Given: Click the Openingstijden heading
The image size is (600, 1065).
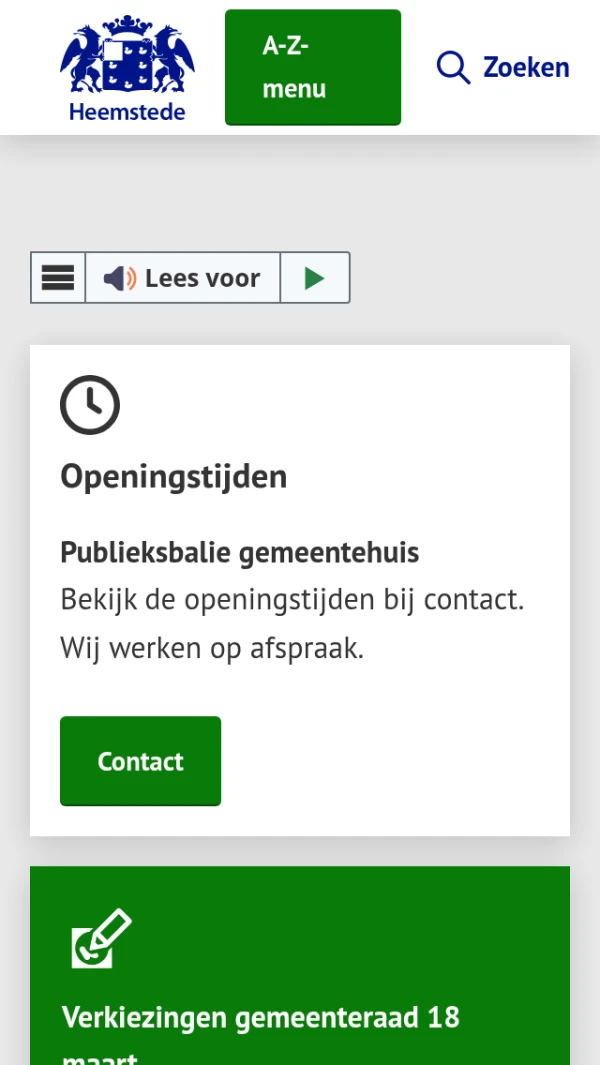Looking at the screenshot, I should 173,476.
